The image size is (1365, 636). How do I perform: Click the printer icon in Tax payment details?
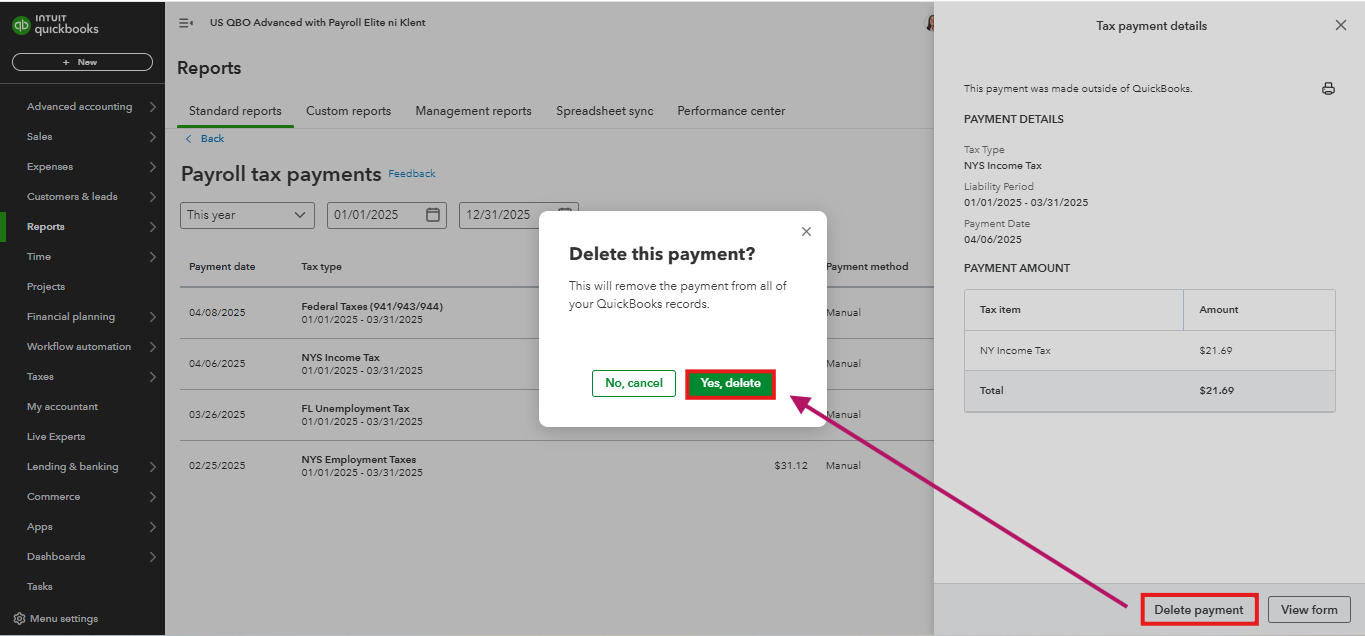click(1328, 88)
